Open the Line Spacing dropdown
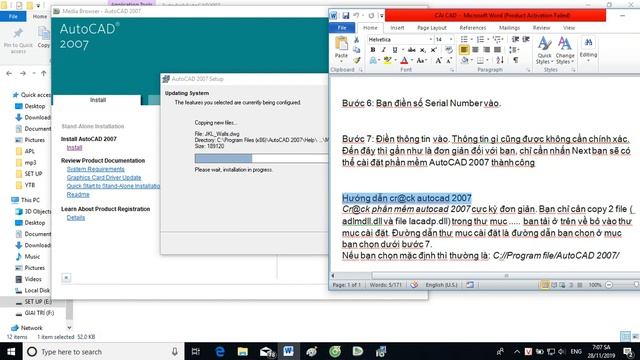The width and height of the screenshot is (640, 360). [514, 50]
